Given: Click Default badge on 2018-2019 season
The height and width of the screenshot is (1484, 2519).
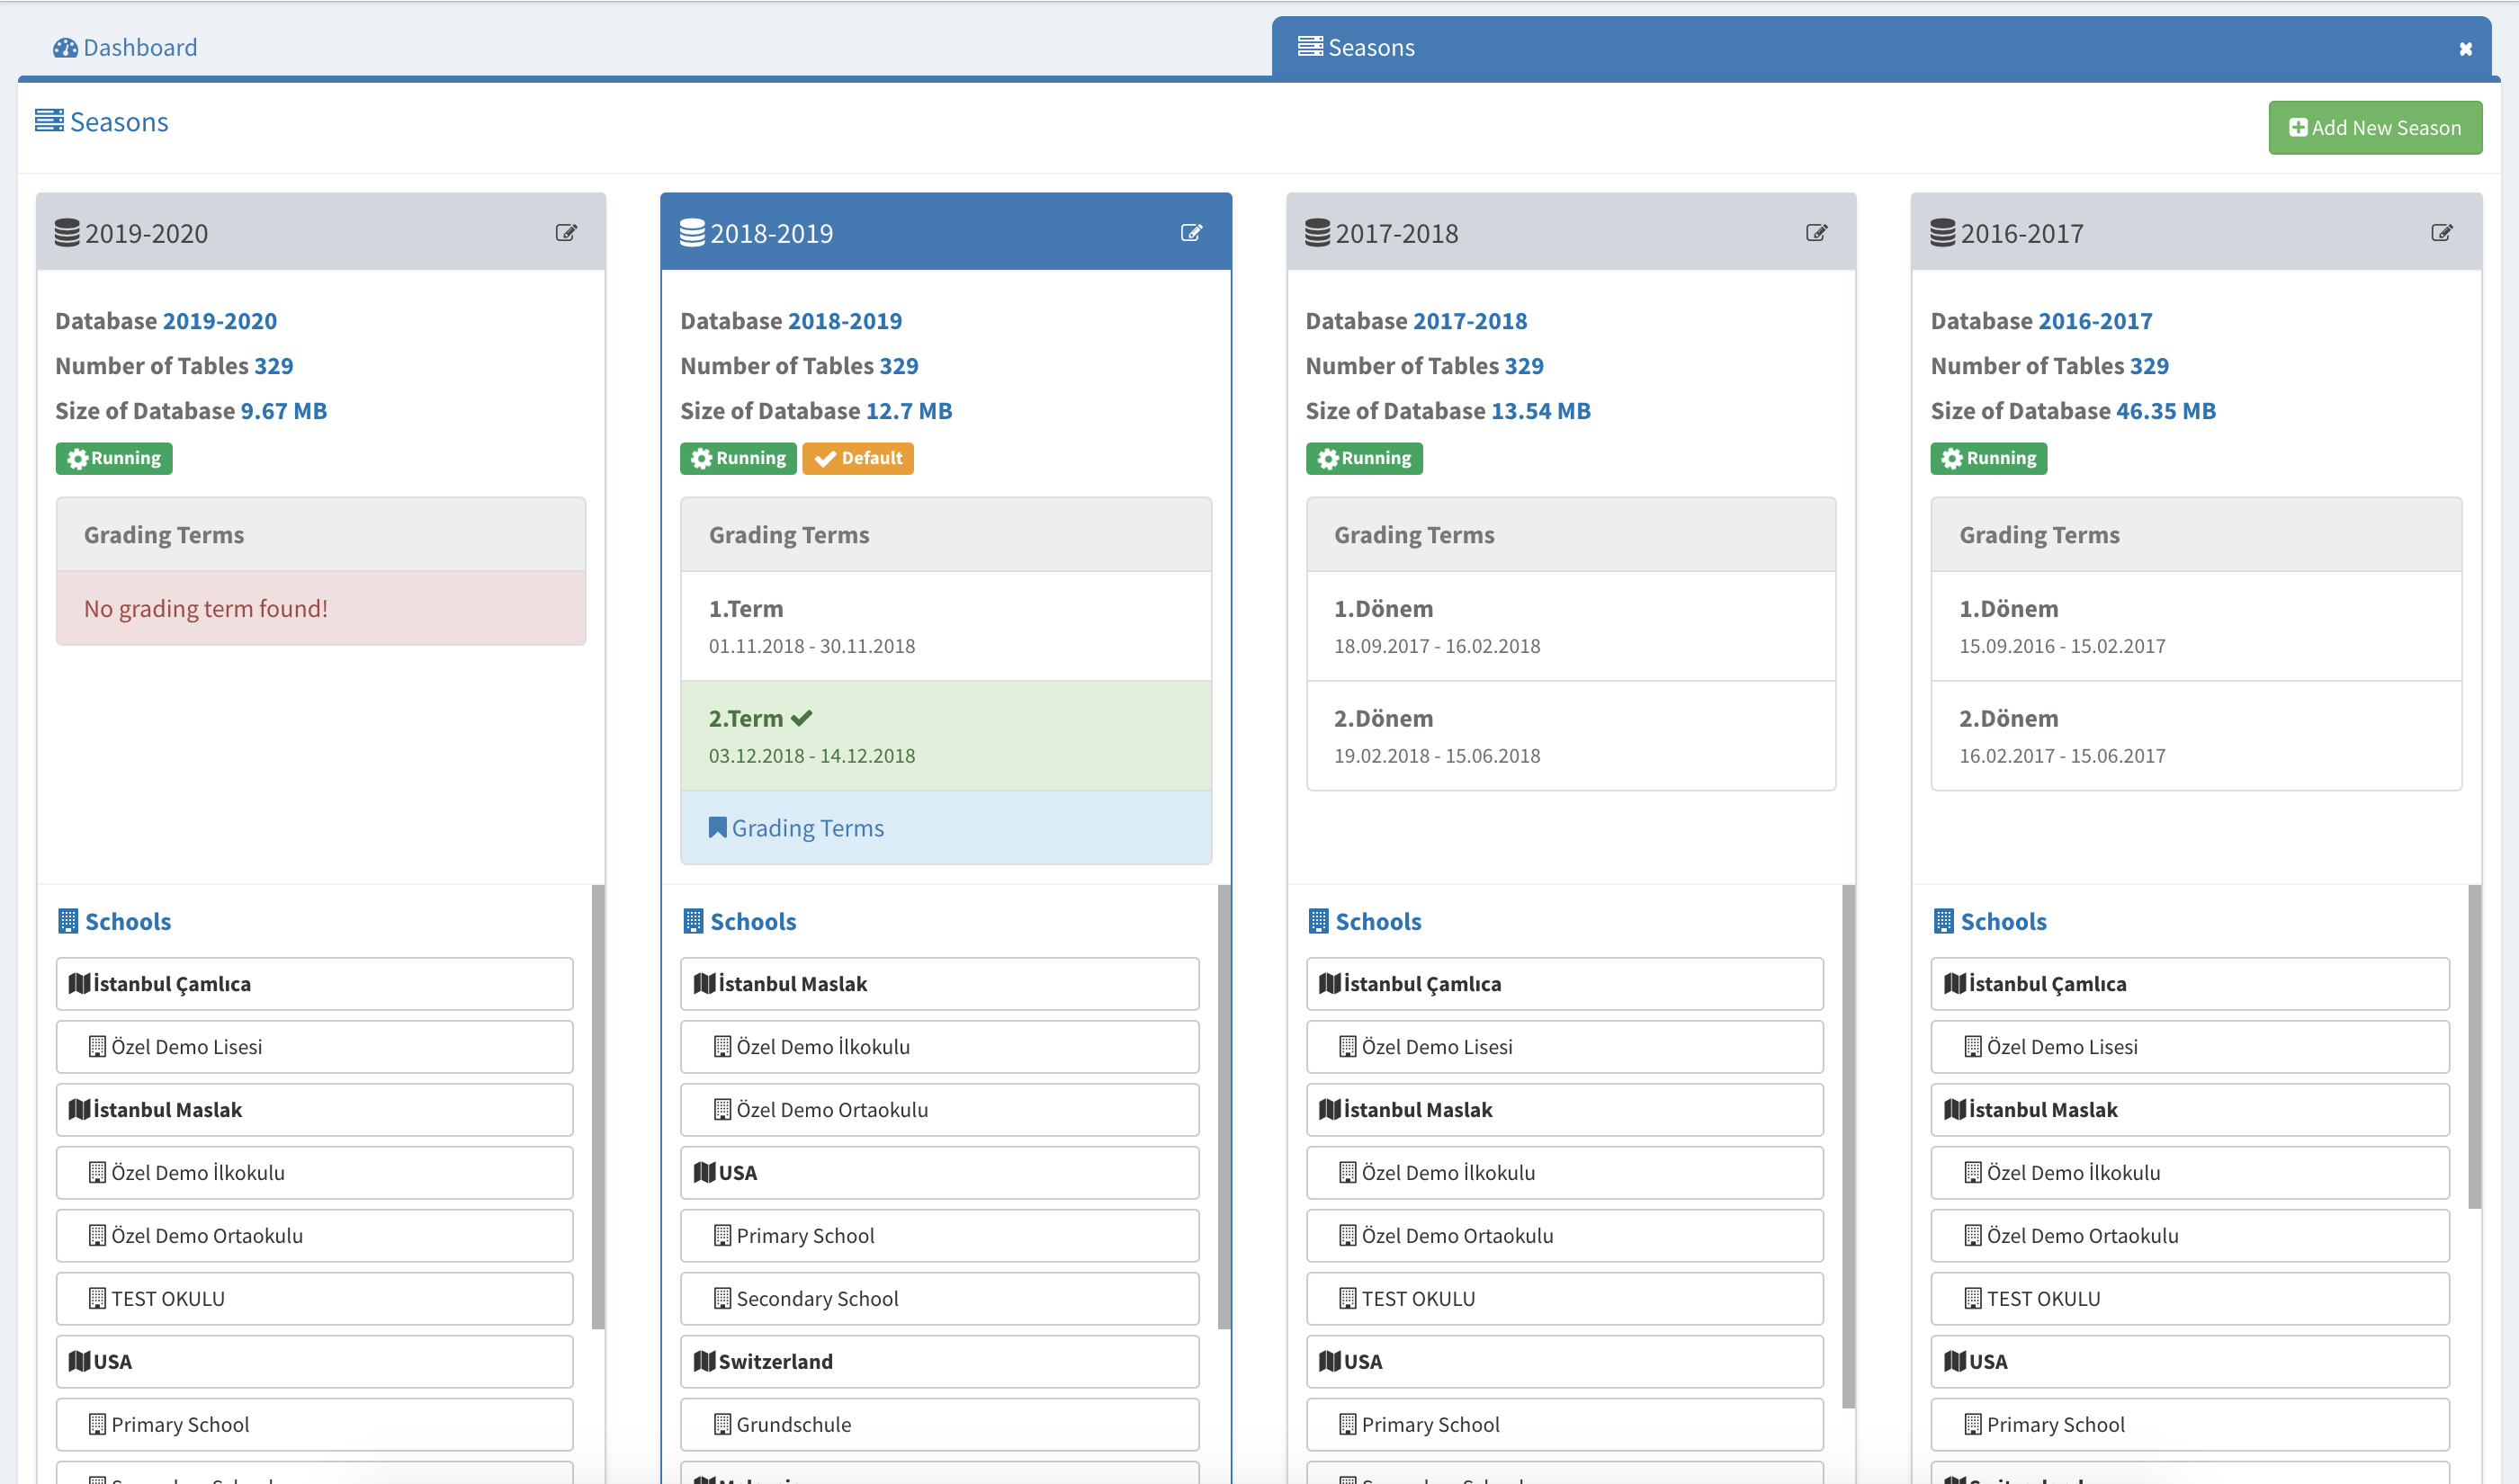Looking at the screenshot, I should [x=858, y=459].
